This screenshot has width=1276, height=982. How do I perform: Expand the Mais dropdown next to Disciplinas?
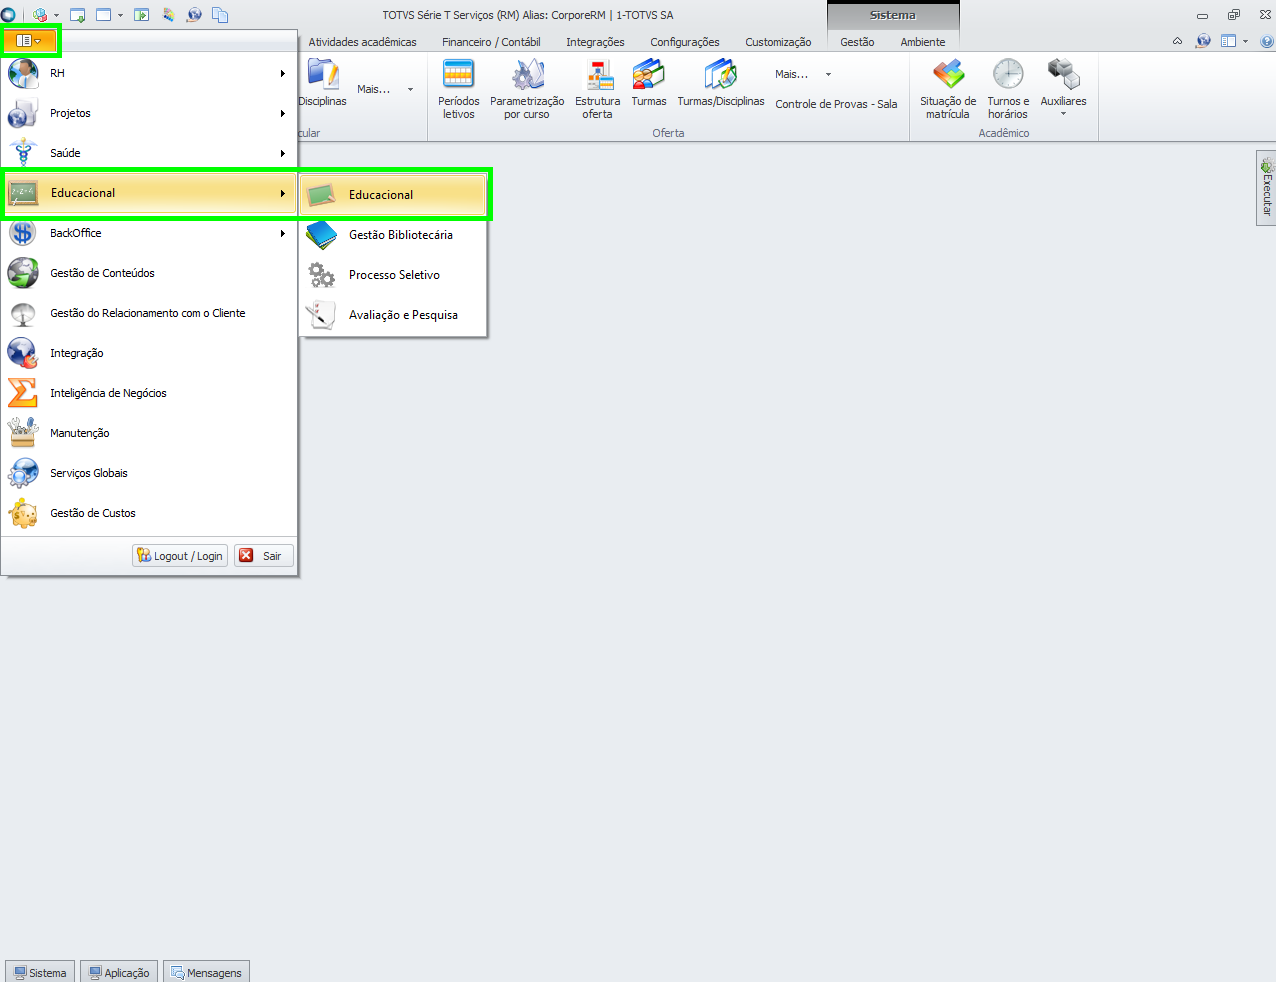385,89
